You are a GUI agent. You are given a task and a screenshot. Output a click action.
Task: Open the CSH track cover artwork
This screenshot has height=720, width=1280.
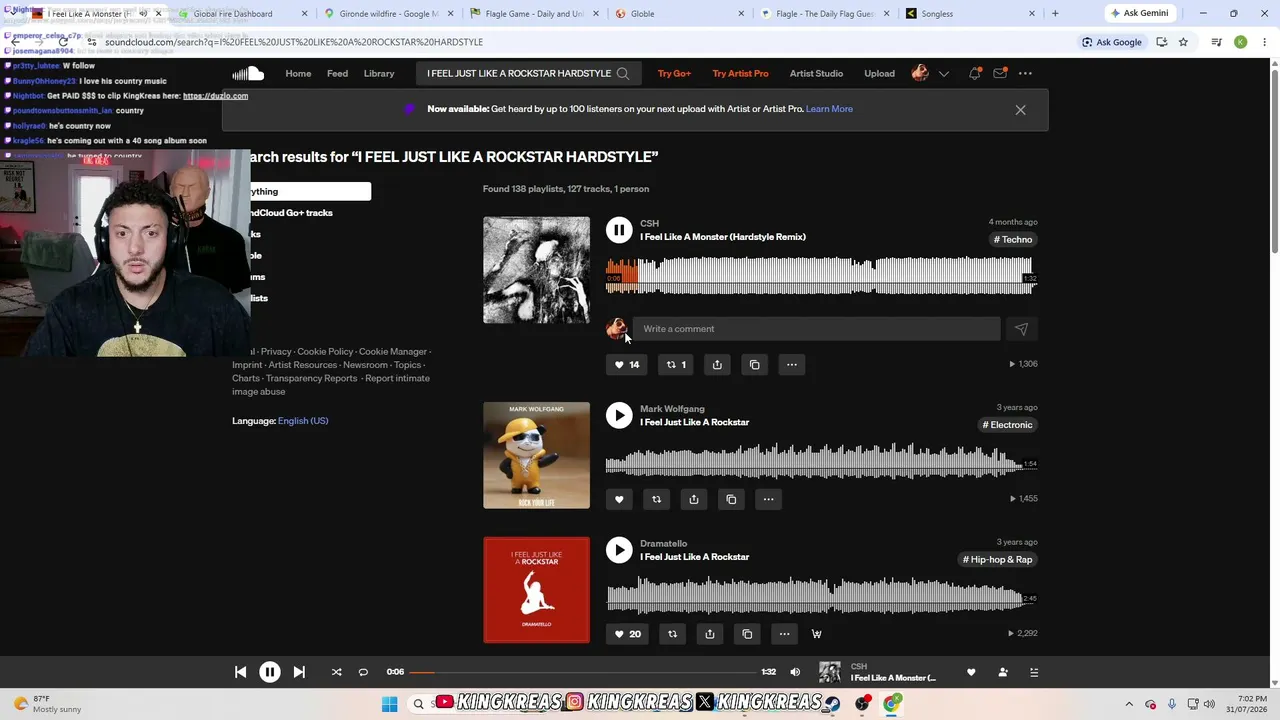[536, 270]
